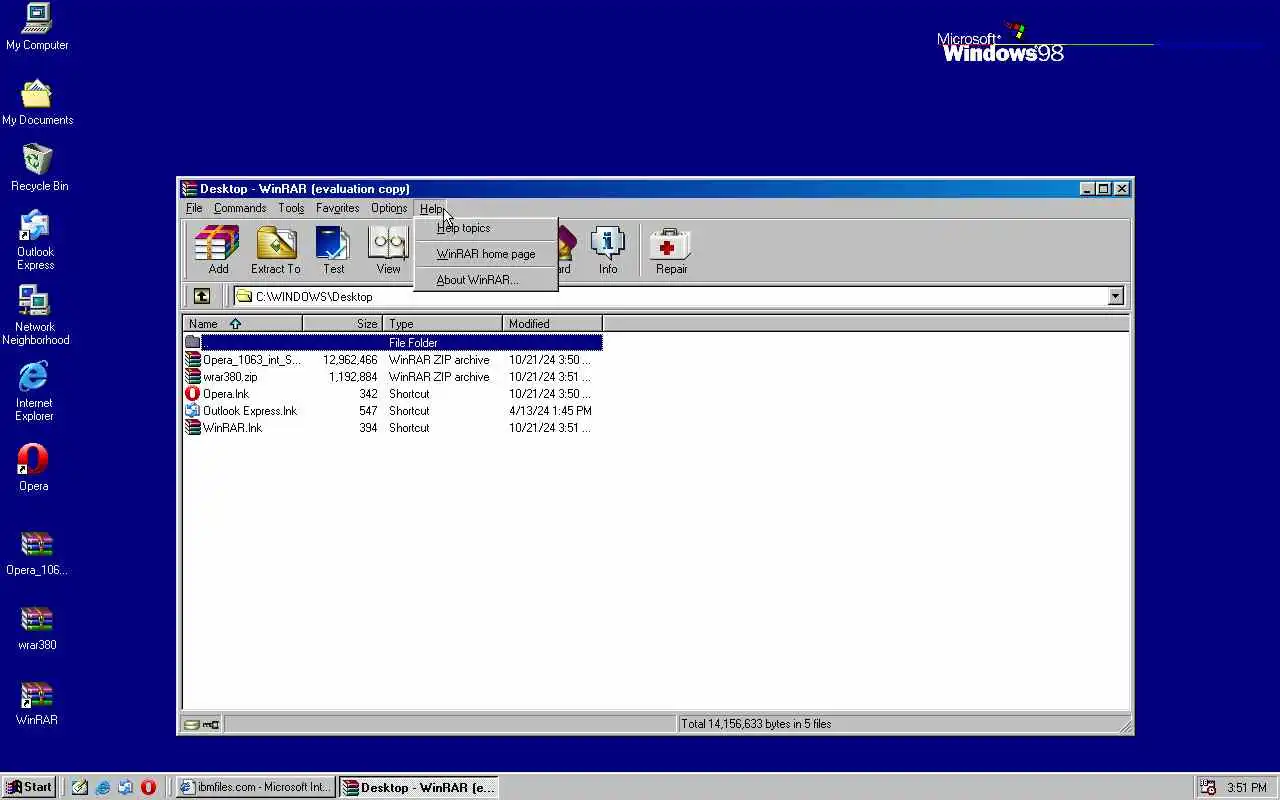Click the WinRAR title bar system icon
The image size is (1280, 800).
[189, 188]
